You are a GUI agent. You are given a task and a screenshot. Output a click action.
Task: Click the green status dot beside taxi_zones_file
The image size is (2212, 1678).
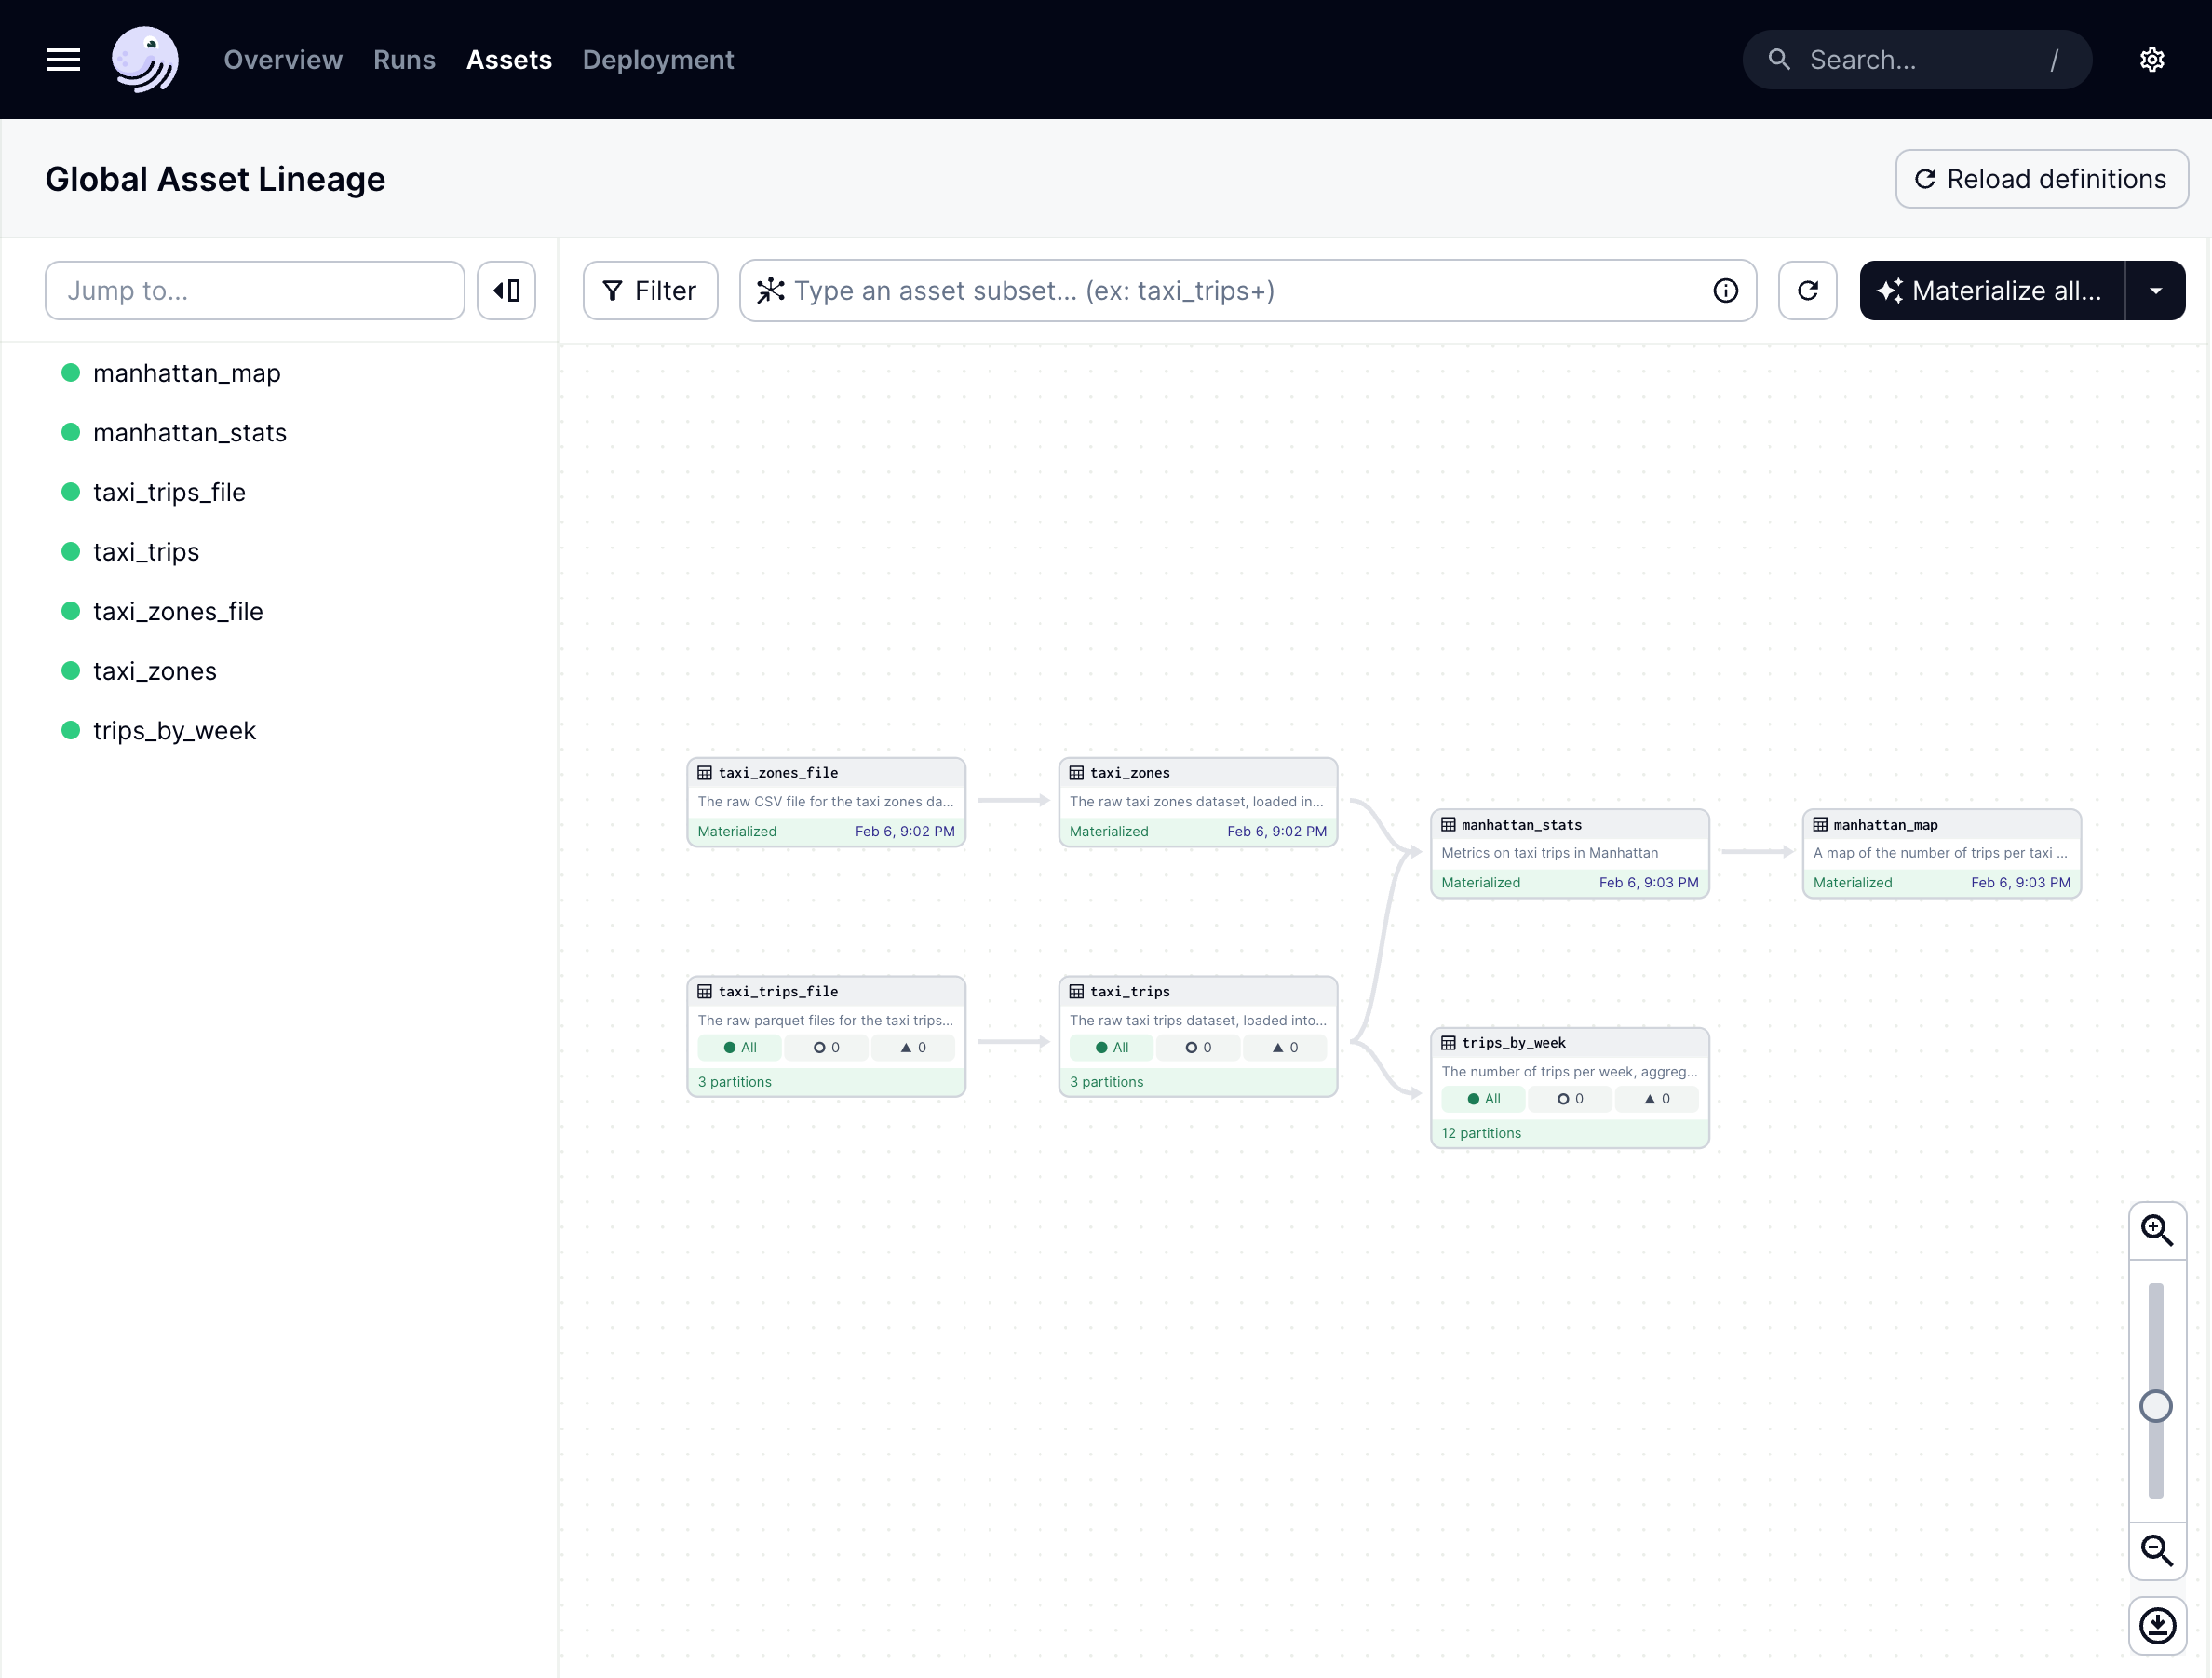pos(70,611)
